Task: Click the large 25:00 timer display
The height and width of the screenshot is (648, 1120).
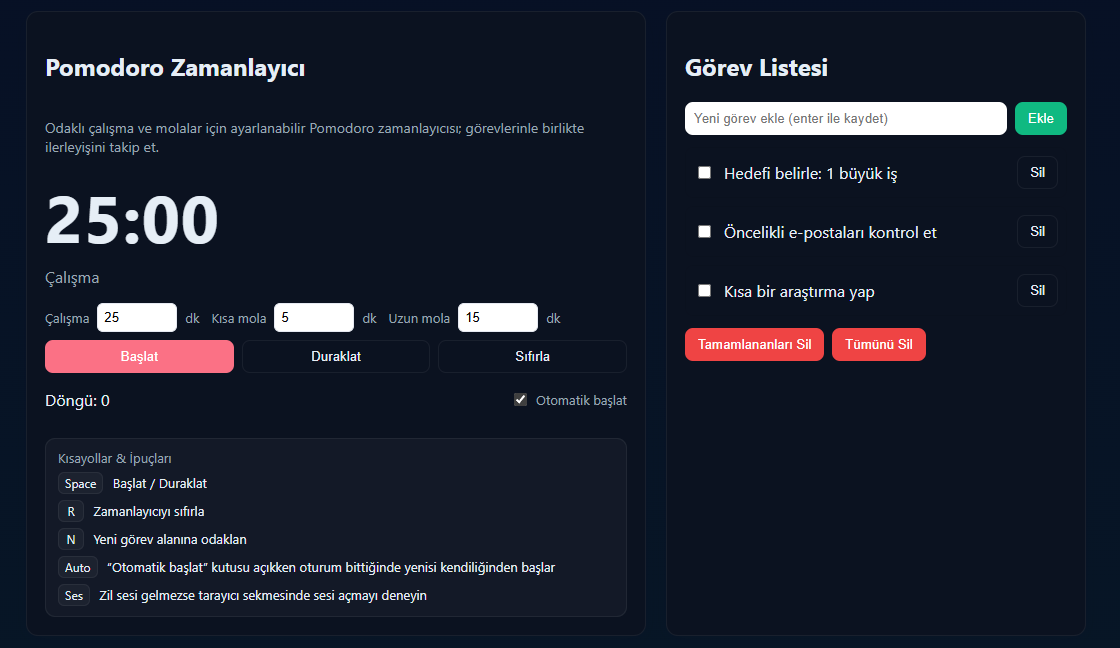Action: tap(131, 221)
